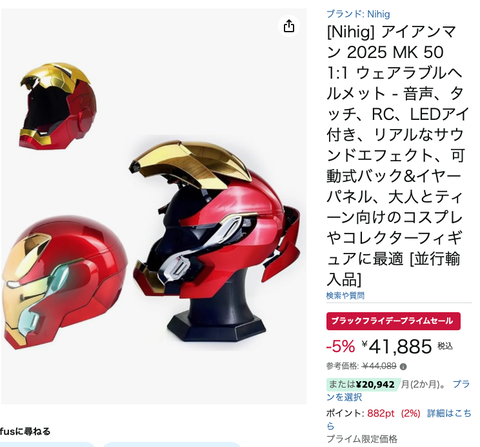Click the red 882pt points text
The height and width of the screenshot is (447, 480).
coord(381,414)
